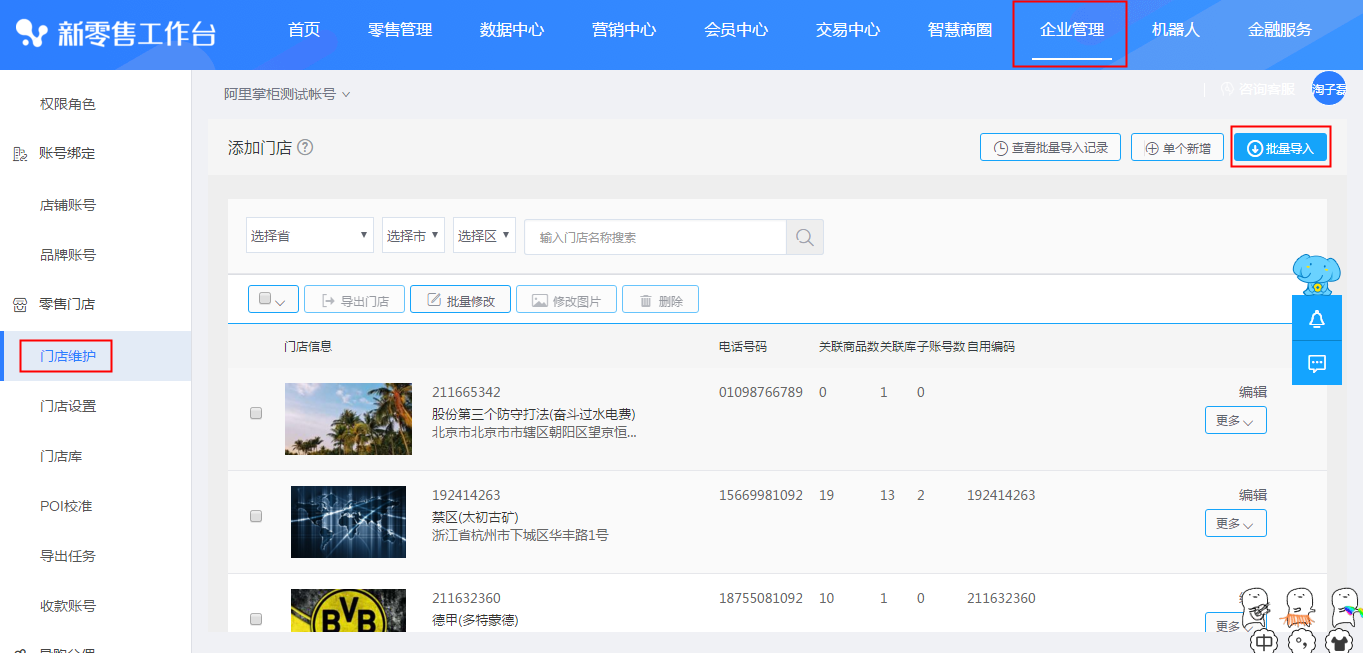Open the 选择省 dropdown
Screen dimensions: 1363x653
tap(310, 236)
